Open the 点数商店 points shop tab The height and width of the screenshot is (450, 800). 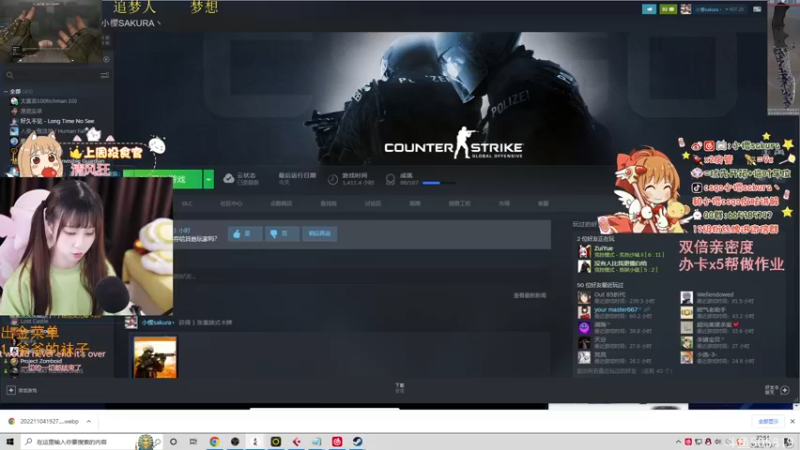tap(281, 204)
